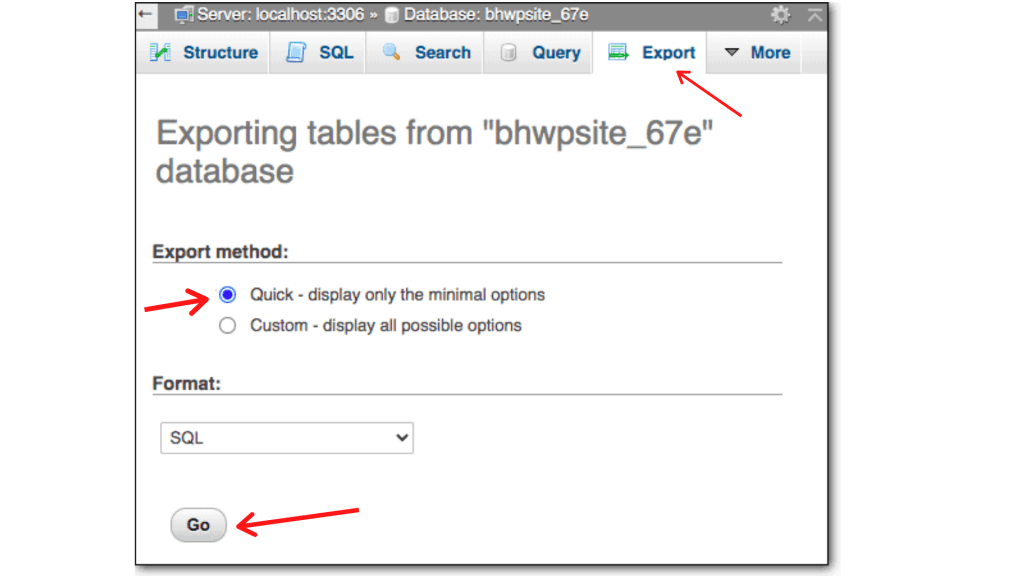This screenshot has width=1024, height=576.
Task: Click the dropdown chevron in the Format select
Action: click(402, 438)
